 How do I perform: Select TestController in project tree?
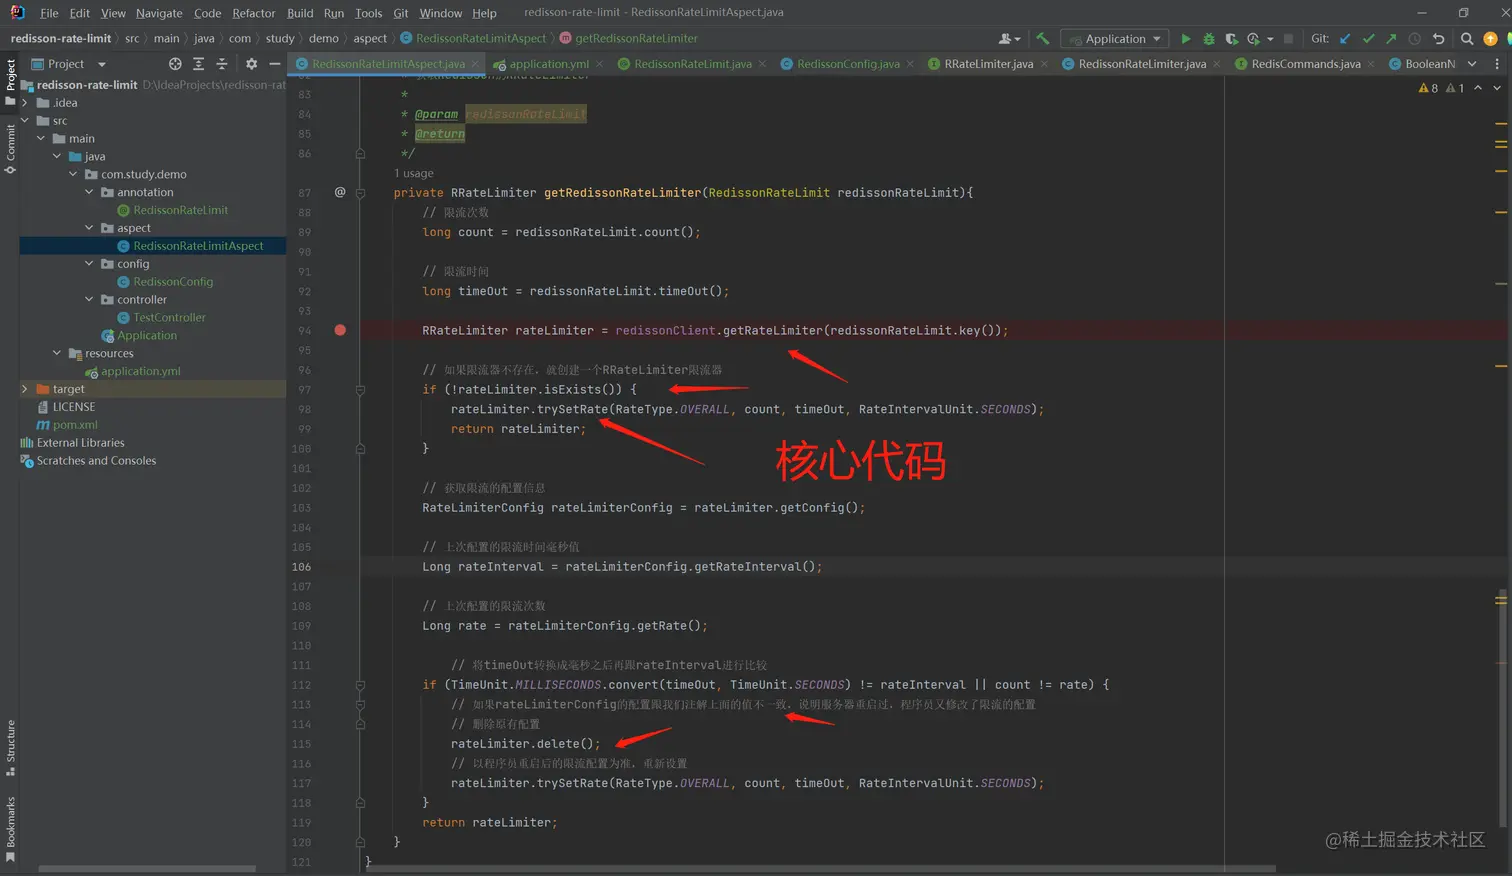point(169,318)
